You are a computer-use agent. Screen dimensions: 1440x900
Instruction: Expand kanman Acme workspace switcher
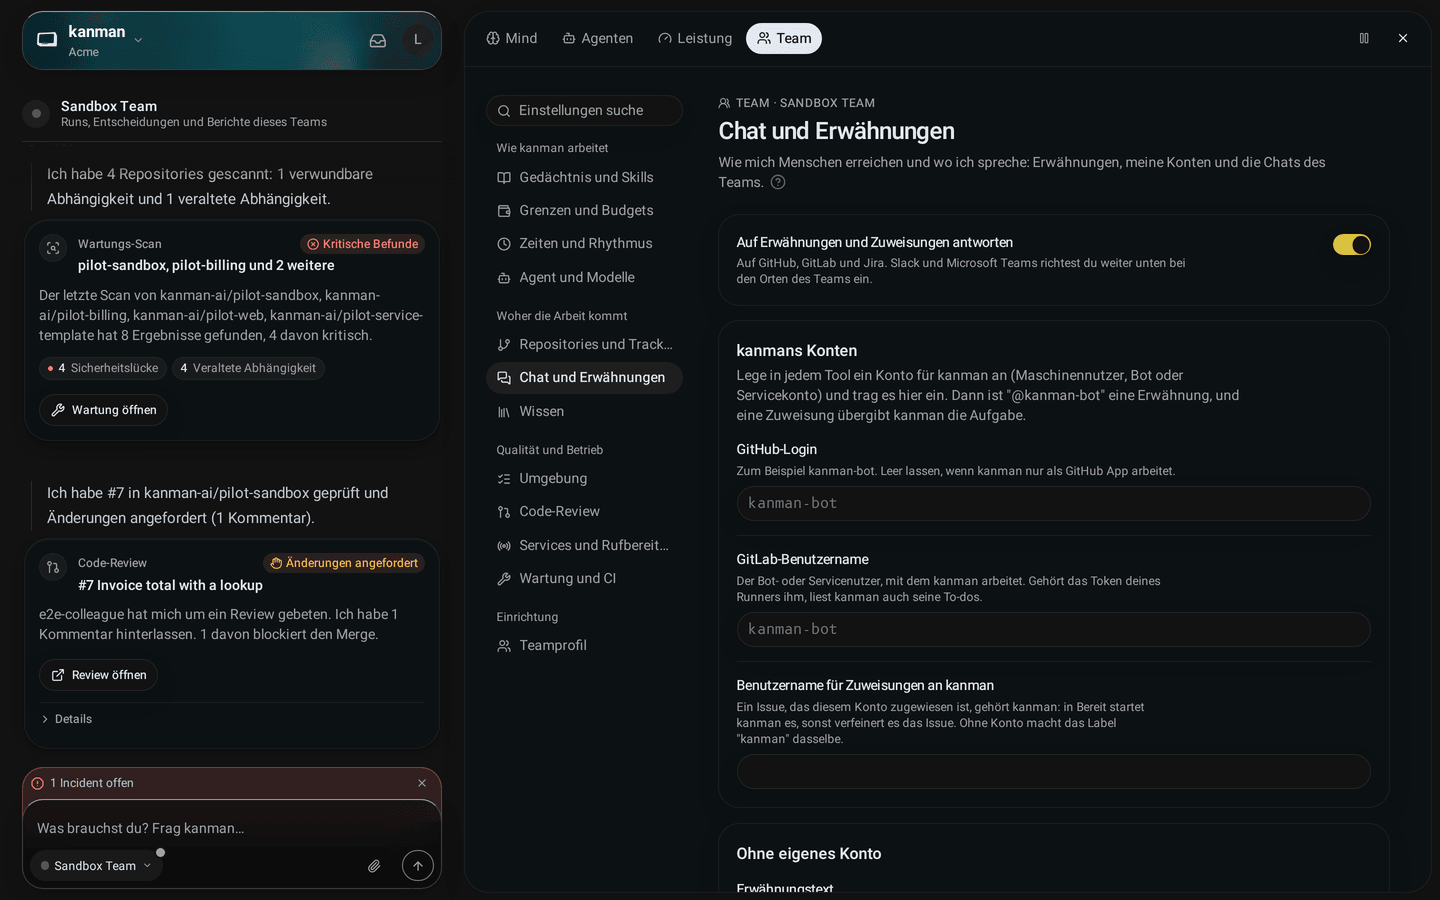104,41
